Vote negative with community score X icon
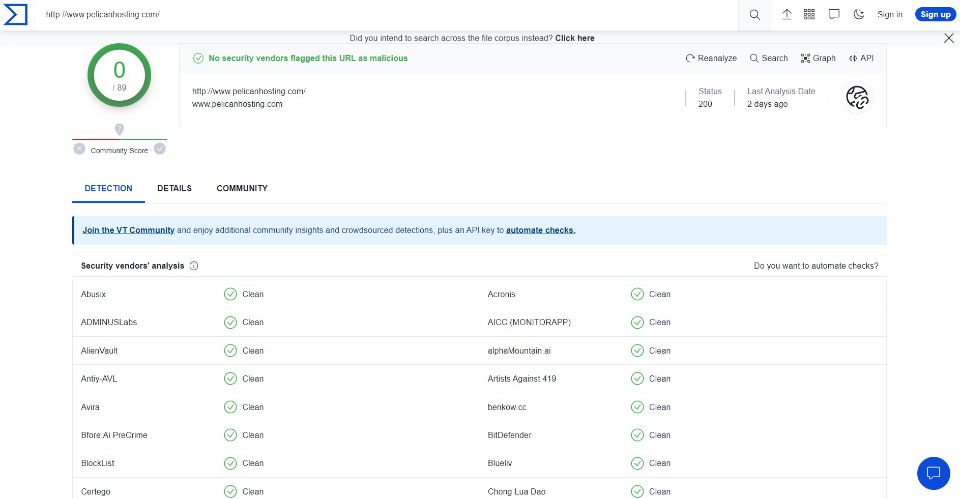Viewport: 960px width, 499px height. point(79,148)
